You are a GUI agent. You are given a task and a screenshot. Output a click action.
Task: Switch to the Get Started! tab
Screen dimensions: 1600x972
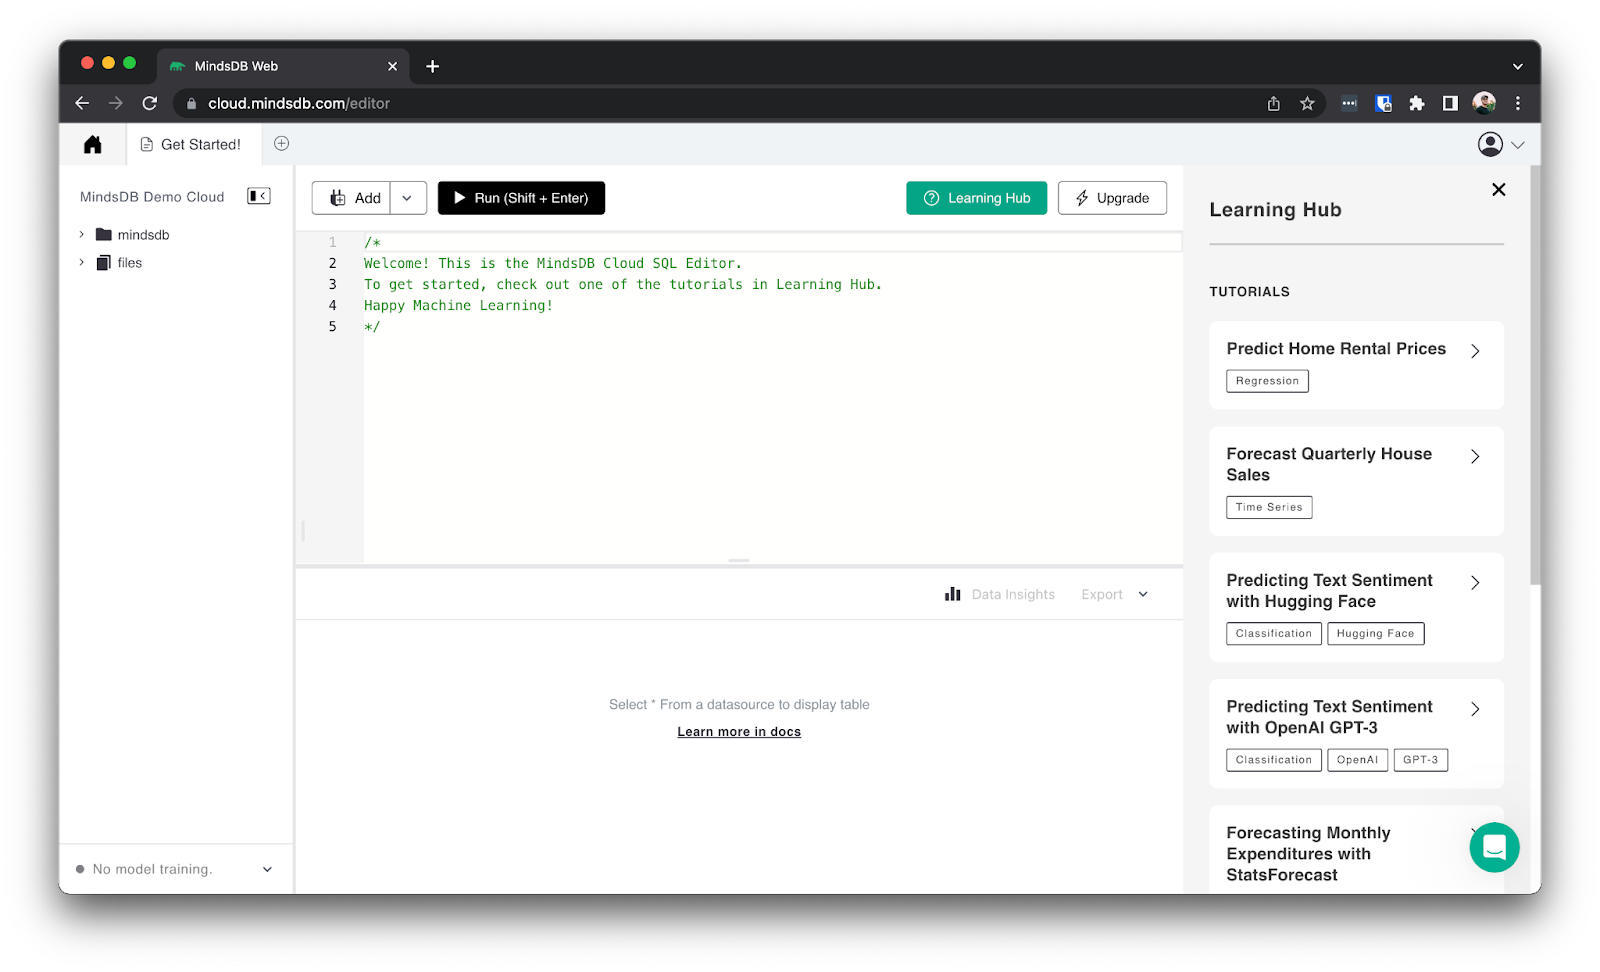(193, 144)
